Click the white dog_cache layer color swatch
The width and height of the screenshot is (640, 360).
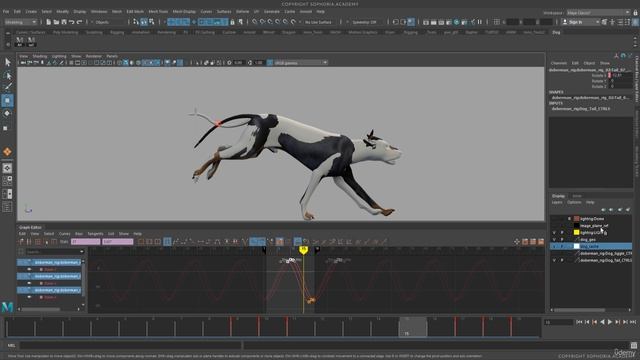click(x=577, y=247)
